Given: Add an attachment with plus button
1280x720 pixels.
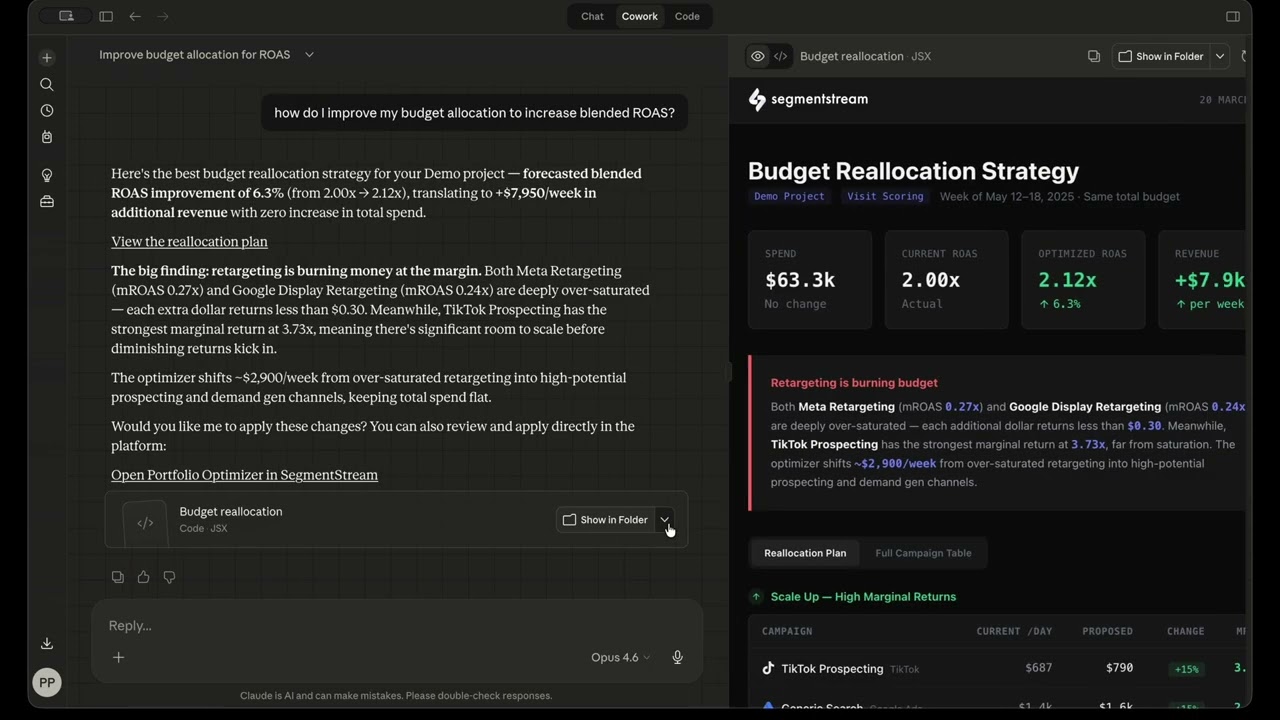Looking at the screenshot, I should (118, 657).
